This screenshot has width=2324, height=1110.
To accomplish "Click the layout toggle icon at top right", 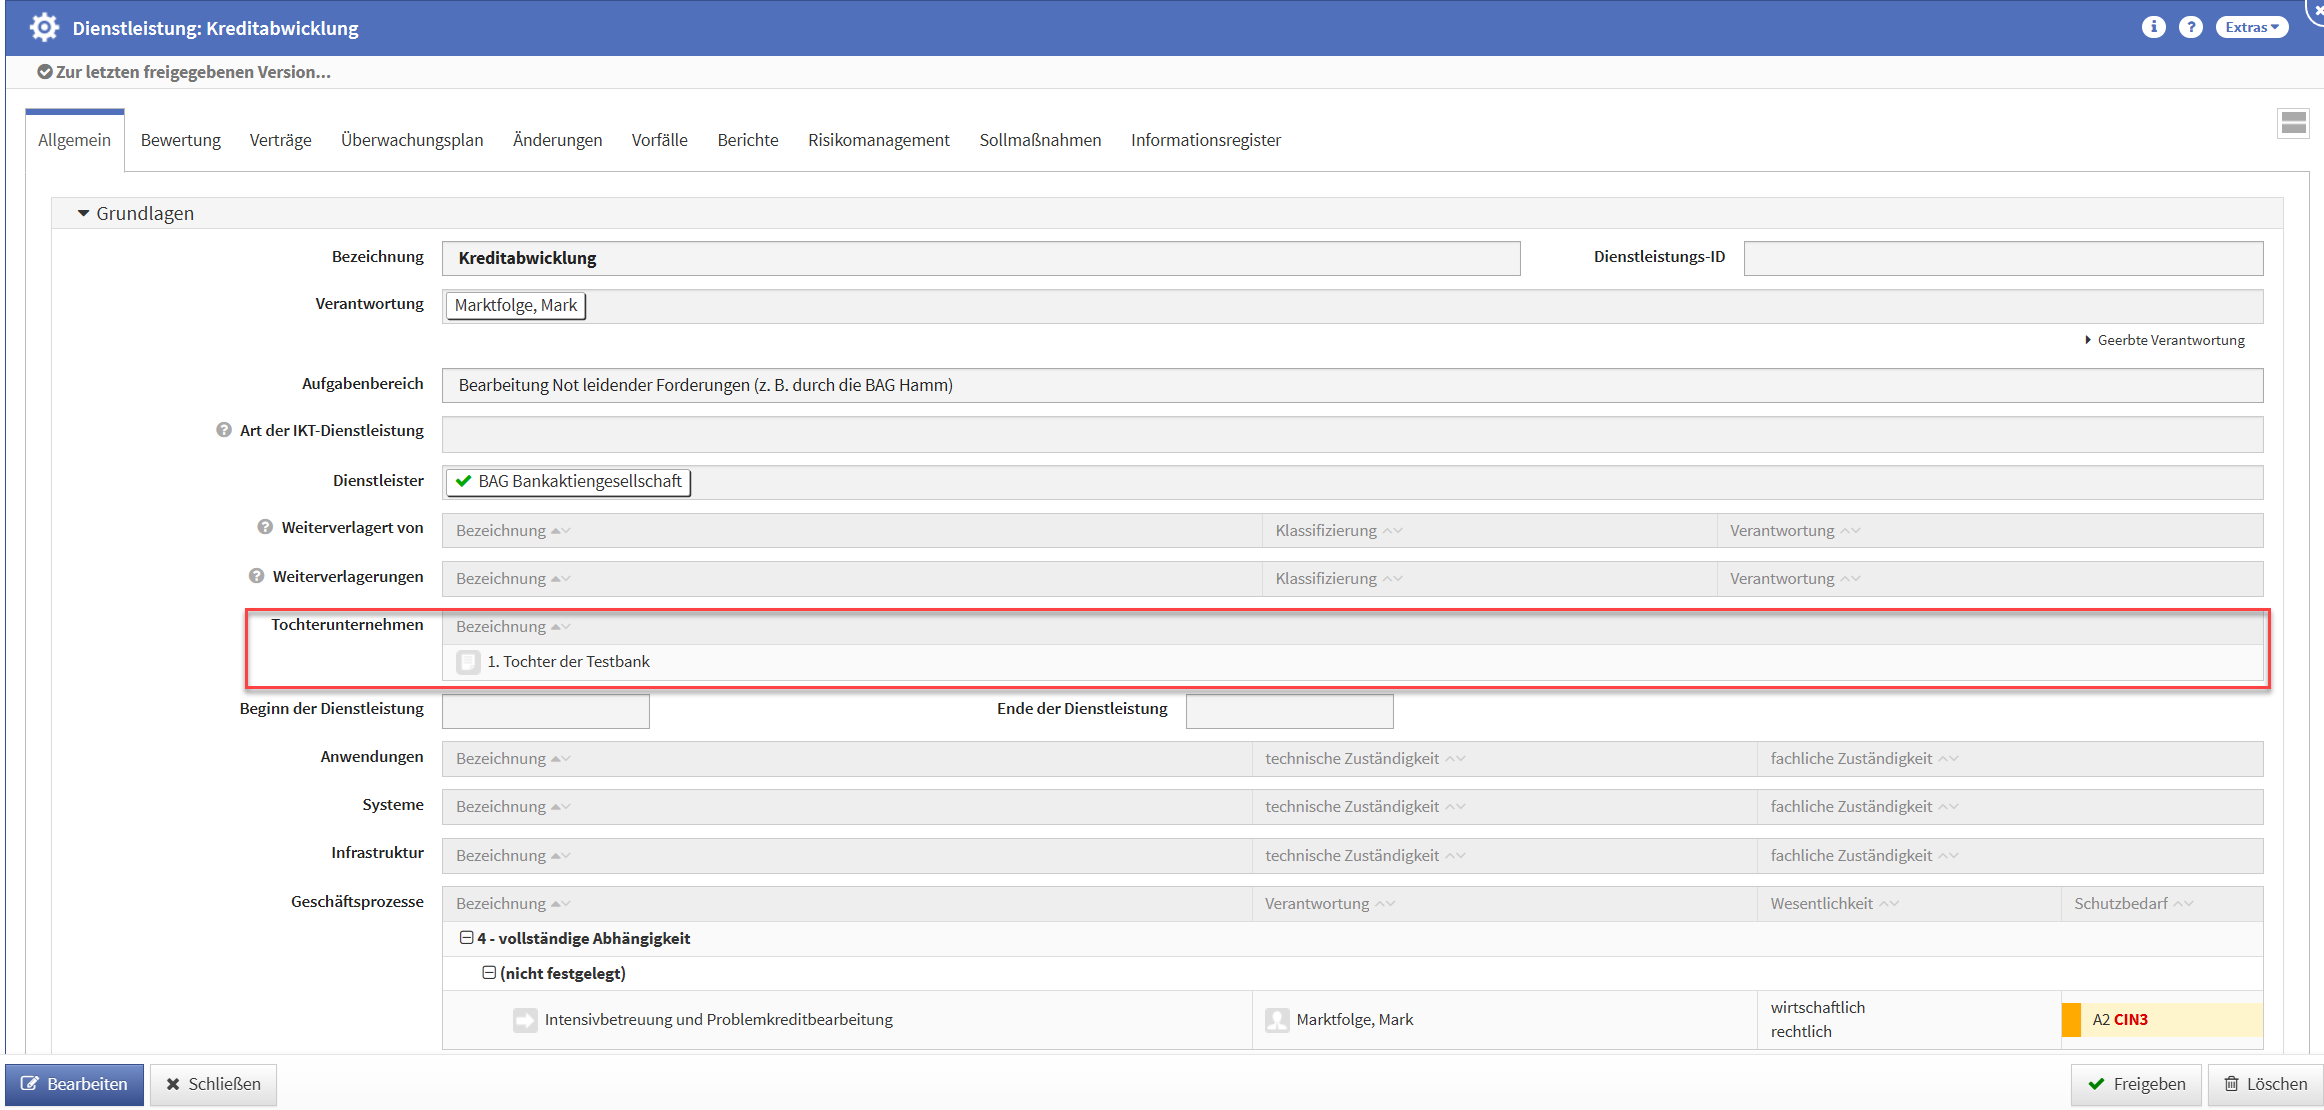I will tap(2293, 124).
